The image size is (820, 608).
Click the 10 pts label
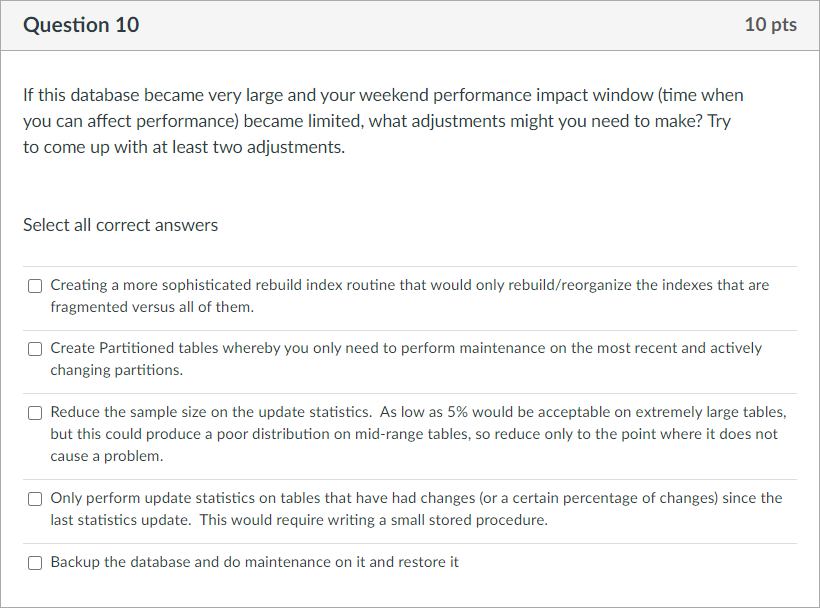[x=771, y=25]
